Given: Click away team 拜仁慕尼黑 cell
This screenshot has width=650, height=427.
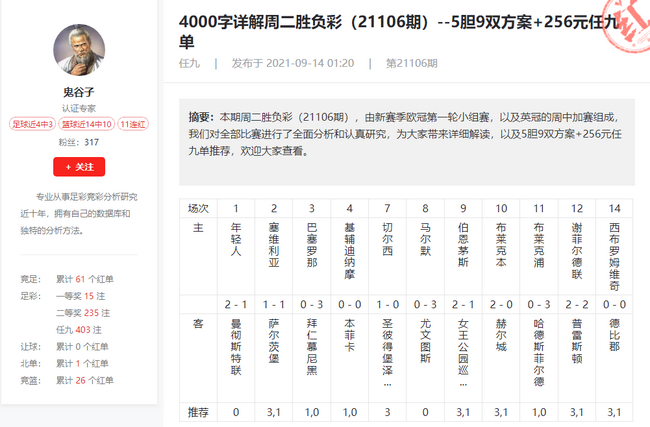Looking at the screenshot, I should 312,358.
